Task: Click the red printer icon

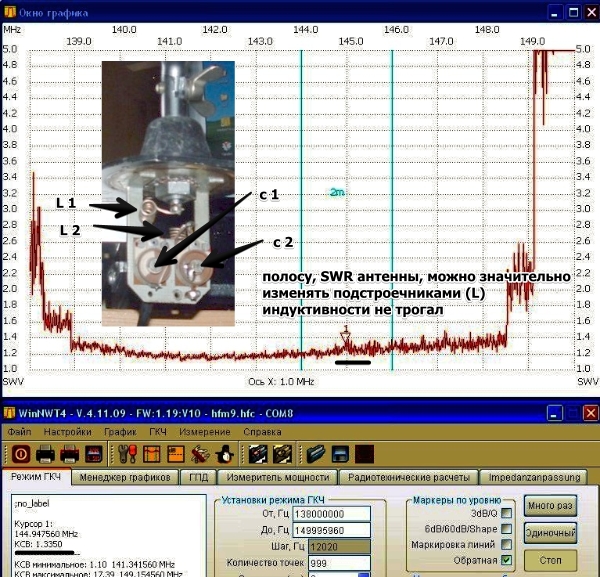Action: pyautogui.click(x=70, y=455)
